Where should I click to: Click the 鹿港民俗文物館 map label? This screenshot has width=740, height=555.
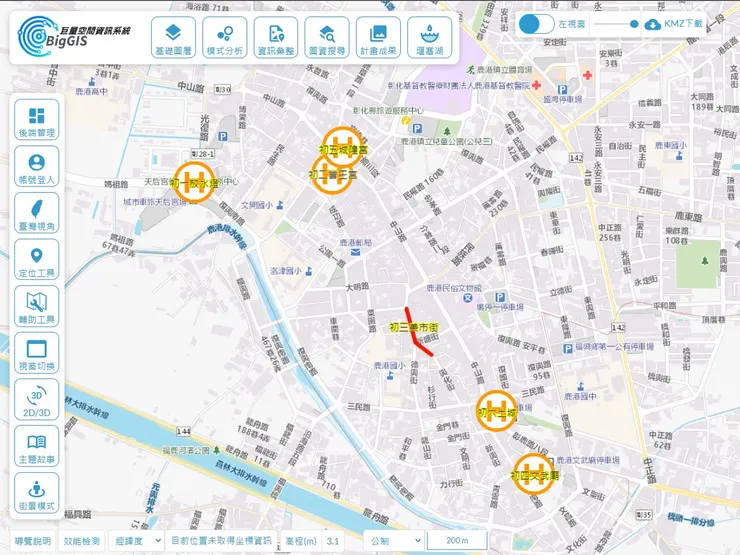[x=454, y=288]
